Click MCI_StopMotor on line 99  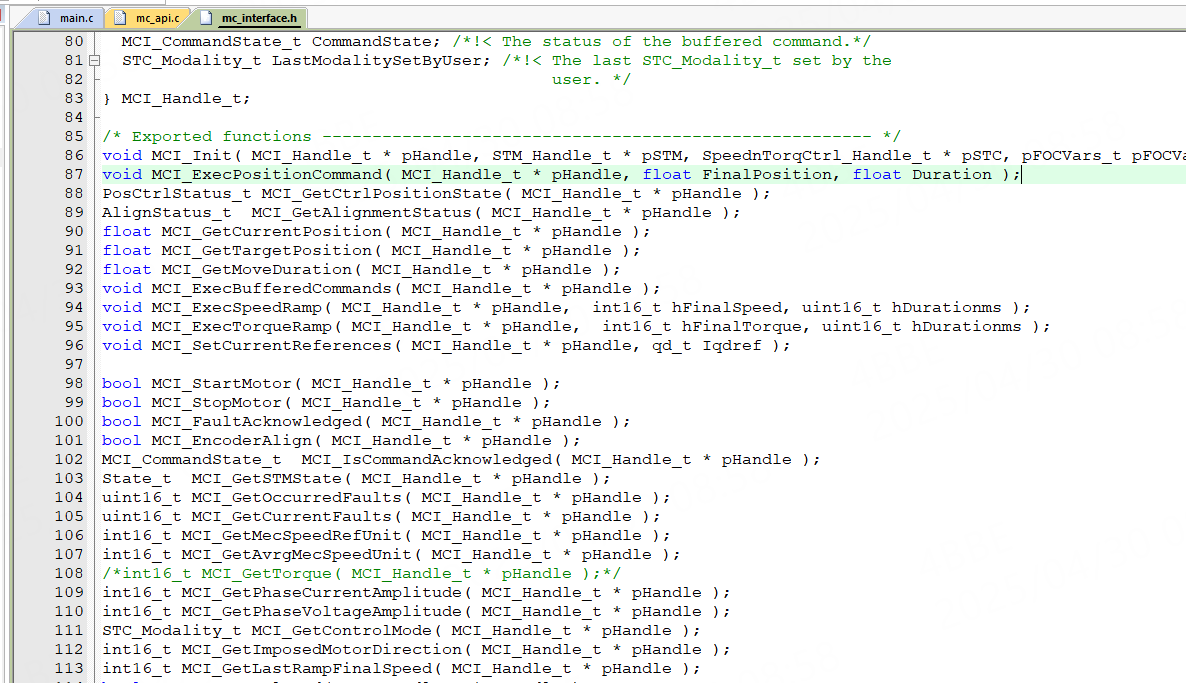pyautogui.click(x=216, y=402)
